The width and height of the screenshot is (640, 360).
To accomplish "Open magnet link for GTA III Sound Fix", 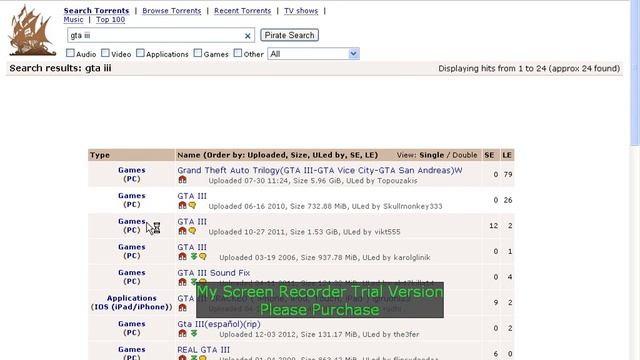I will pyautogui.click(x=182, y=282).
